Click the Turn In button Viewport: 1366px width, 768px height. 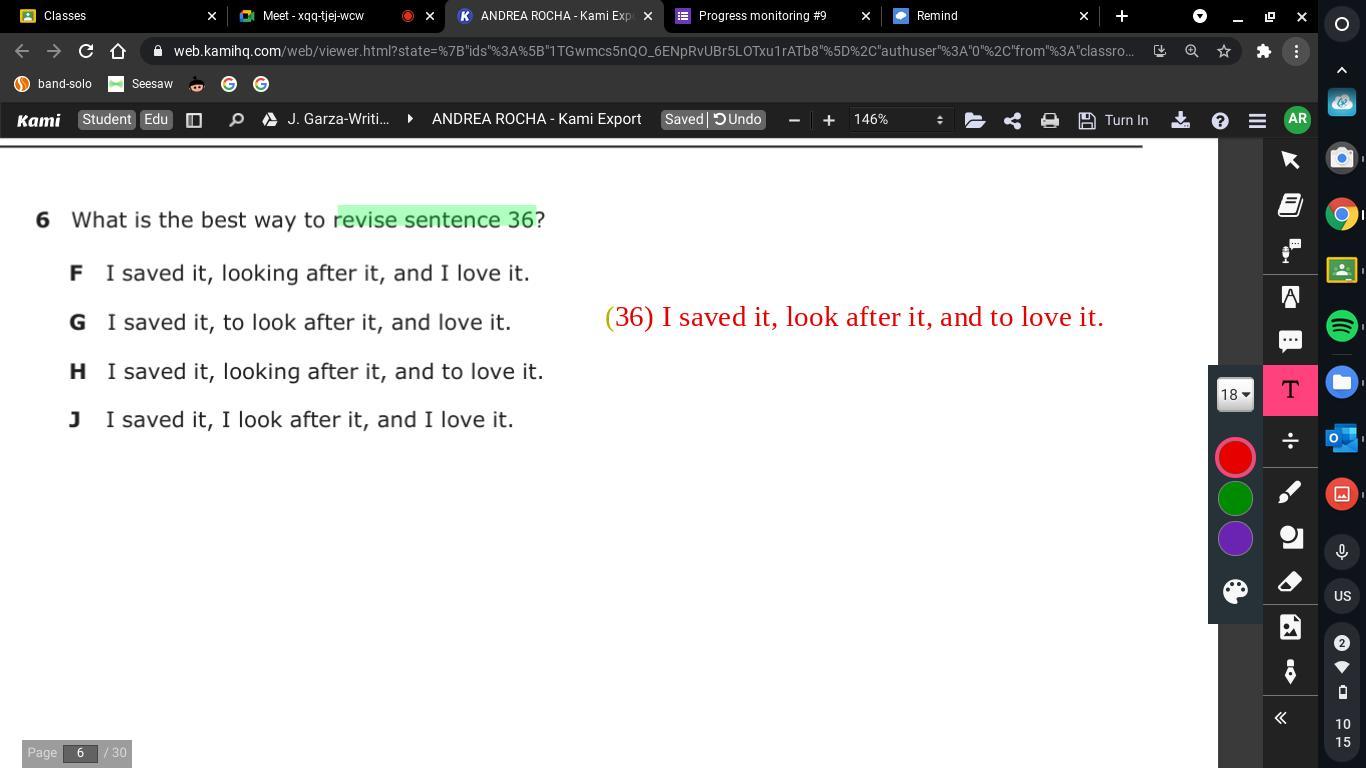click(1113, 120)
